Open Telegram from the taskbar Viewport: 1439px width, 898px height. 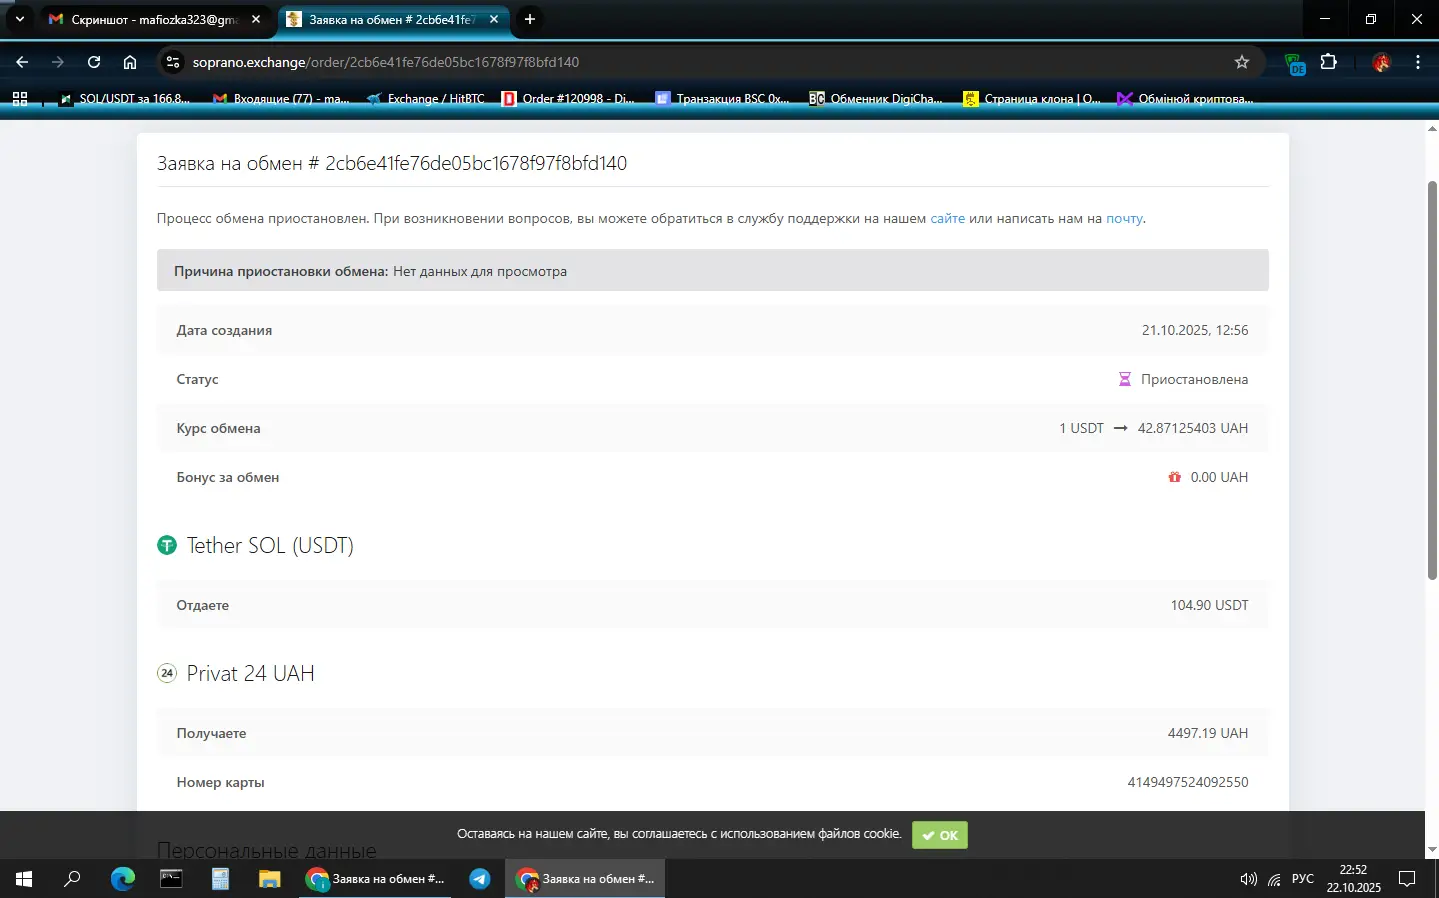point(480,879)
